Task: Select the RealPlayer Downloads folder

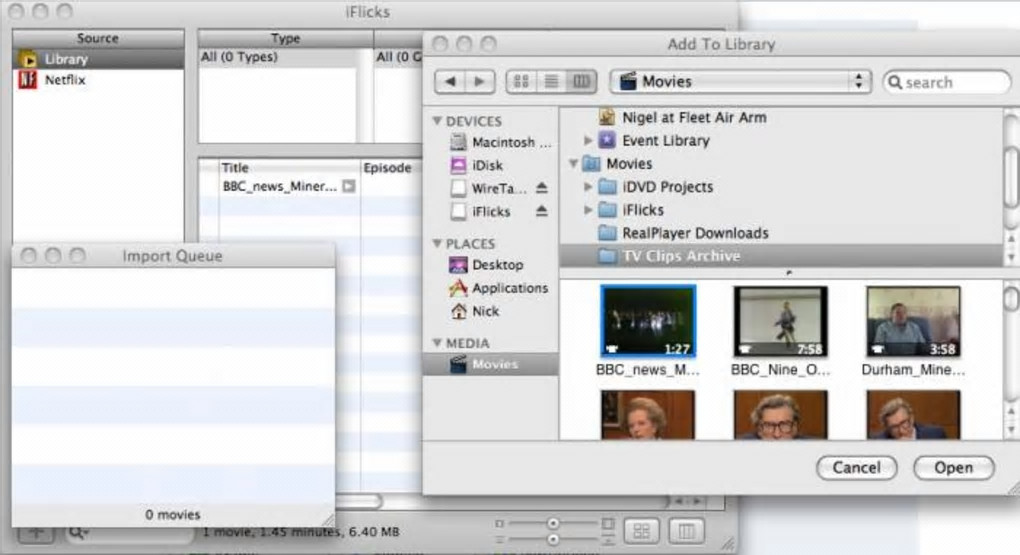Action: pos(781,233)
